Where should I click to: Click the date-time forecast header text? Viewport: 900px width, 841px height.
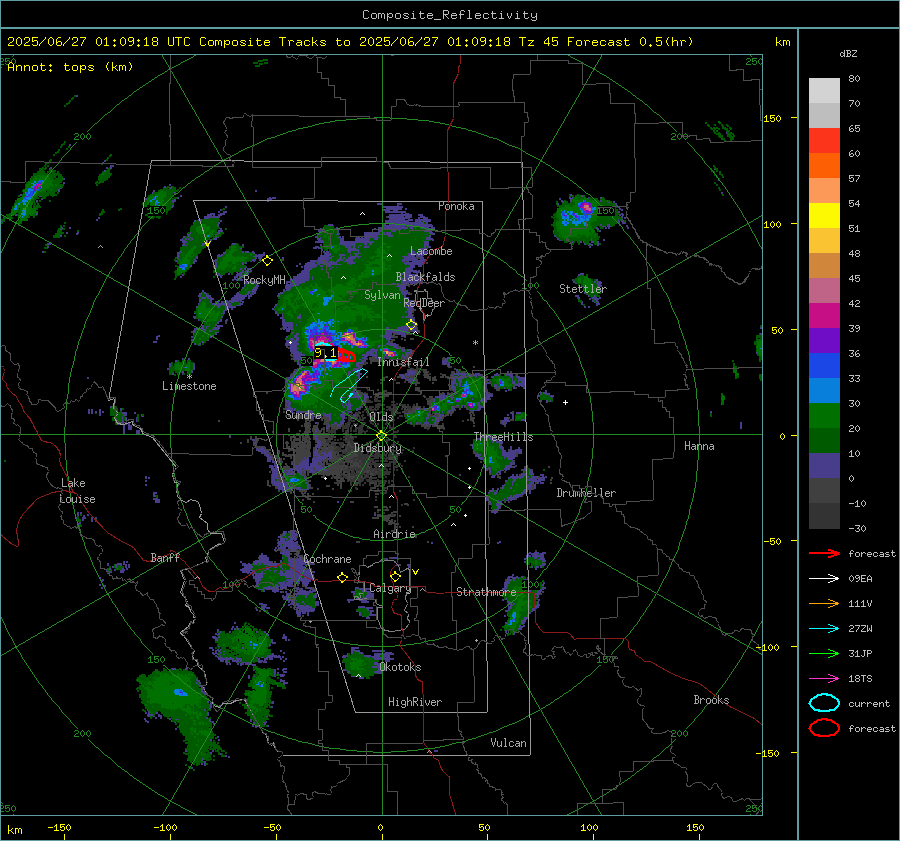point(350,42)
